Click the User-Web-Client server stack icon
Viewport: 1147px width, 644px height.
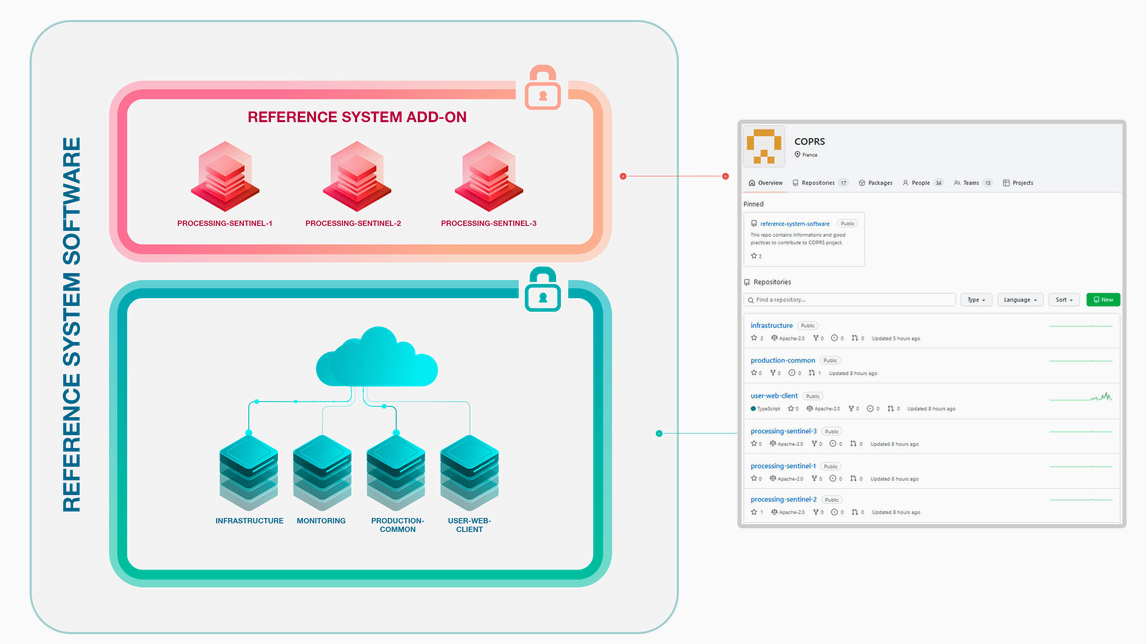tap(469, 472)
